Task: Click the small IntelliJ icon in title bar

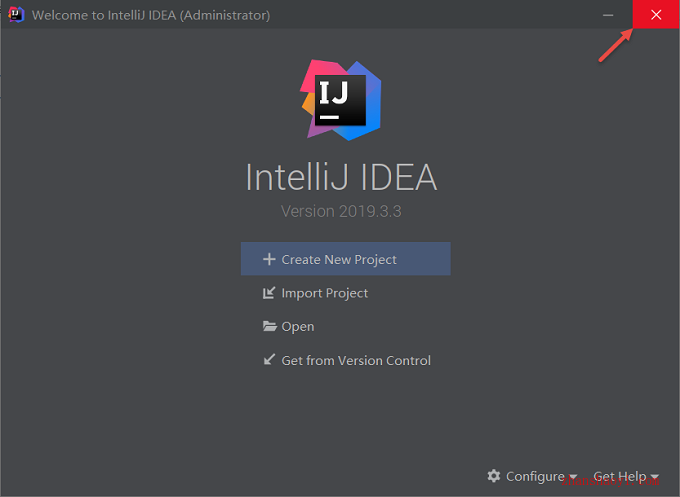Action: 16,14
